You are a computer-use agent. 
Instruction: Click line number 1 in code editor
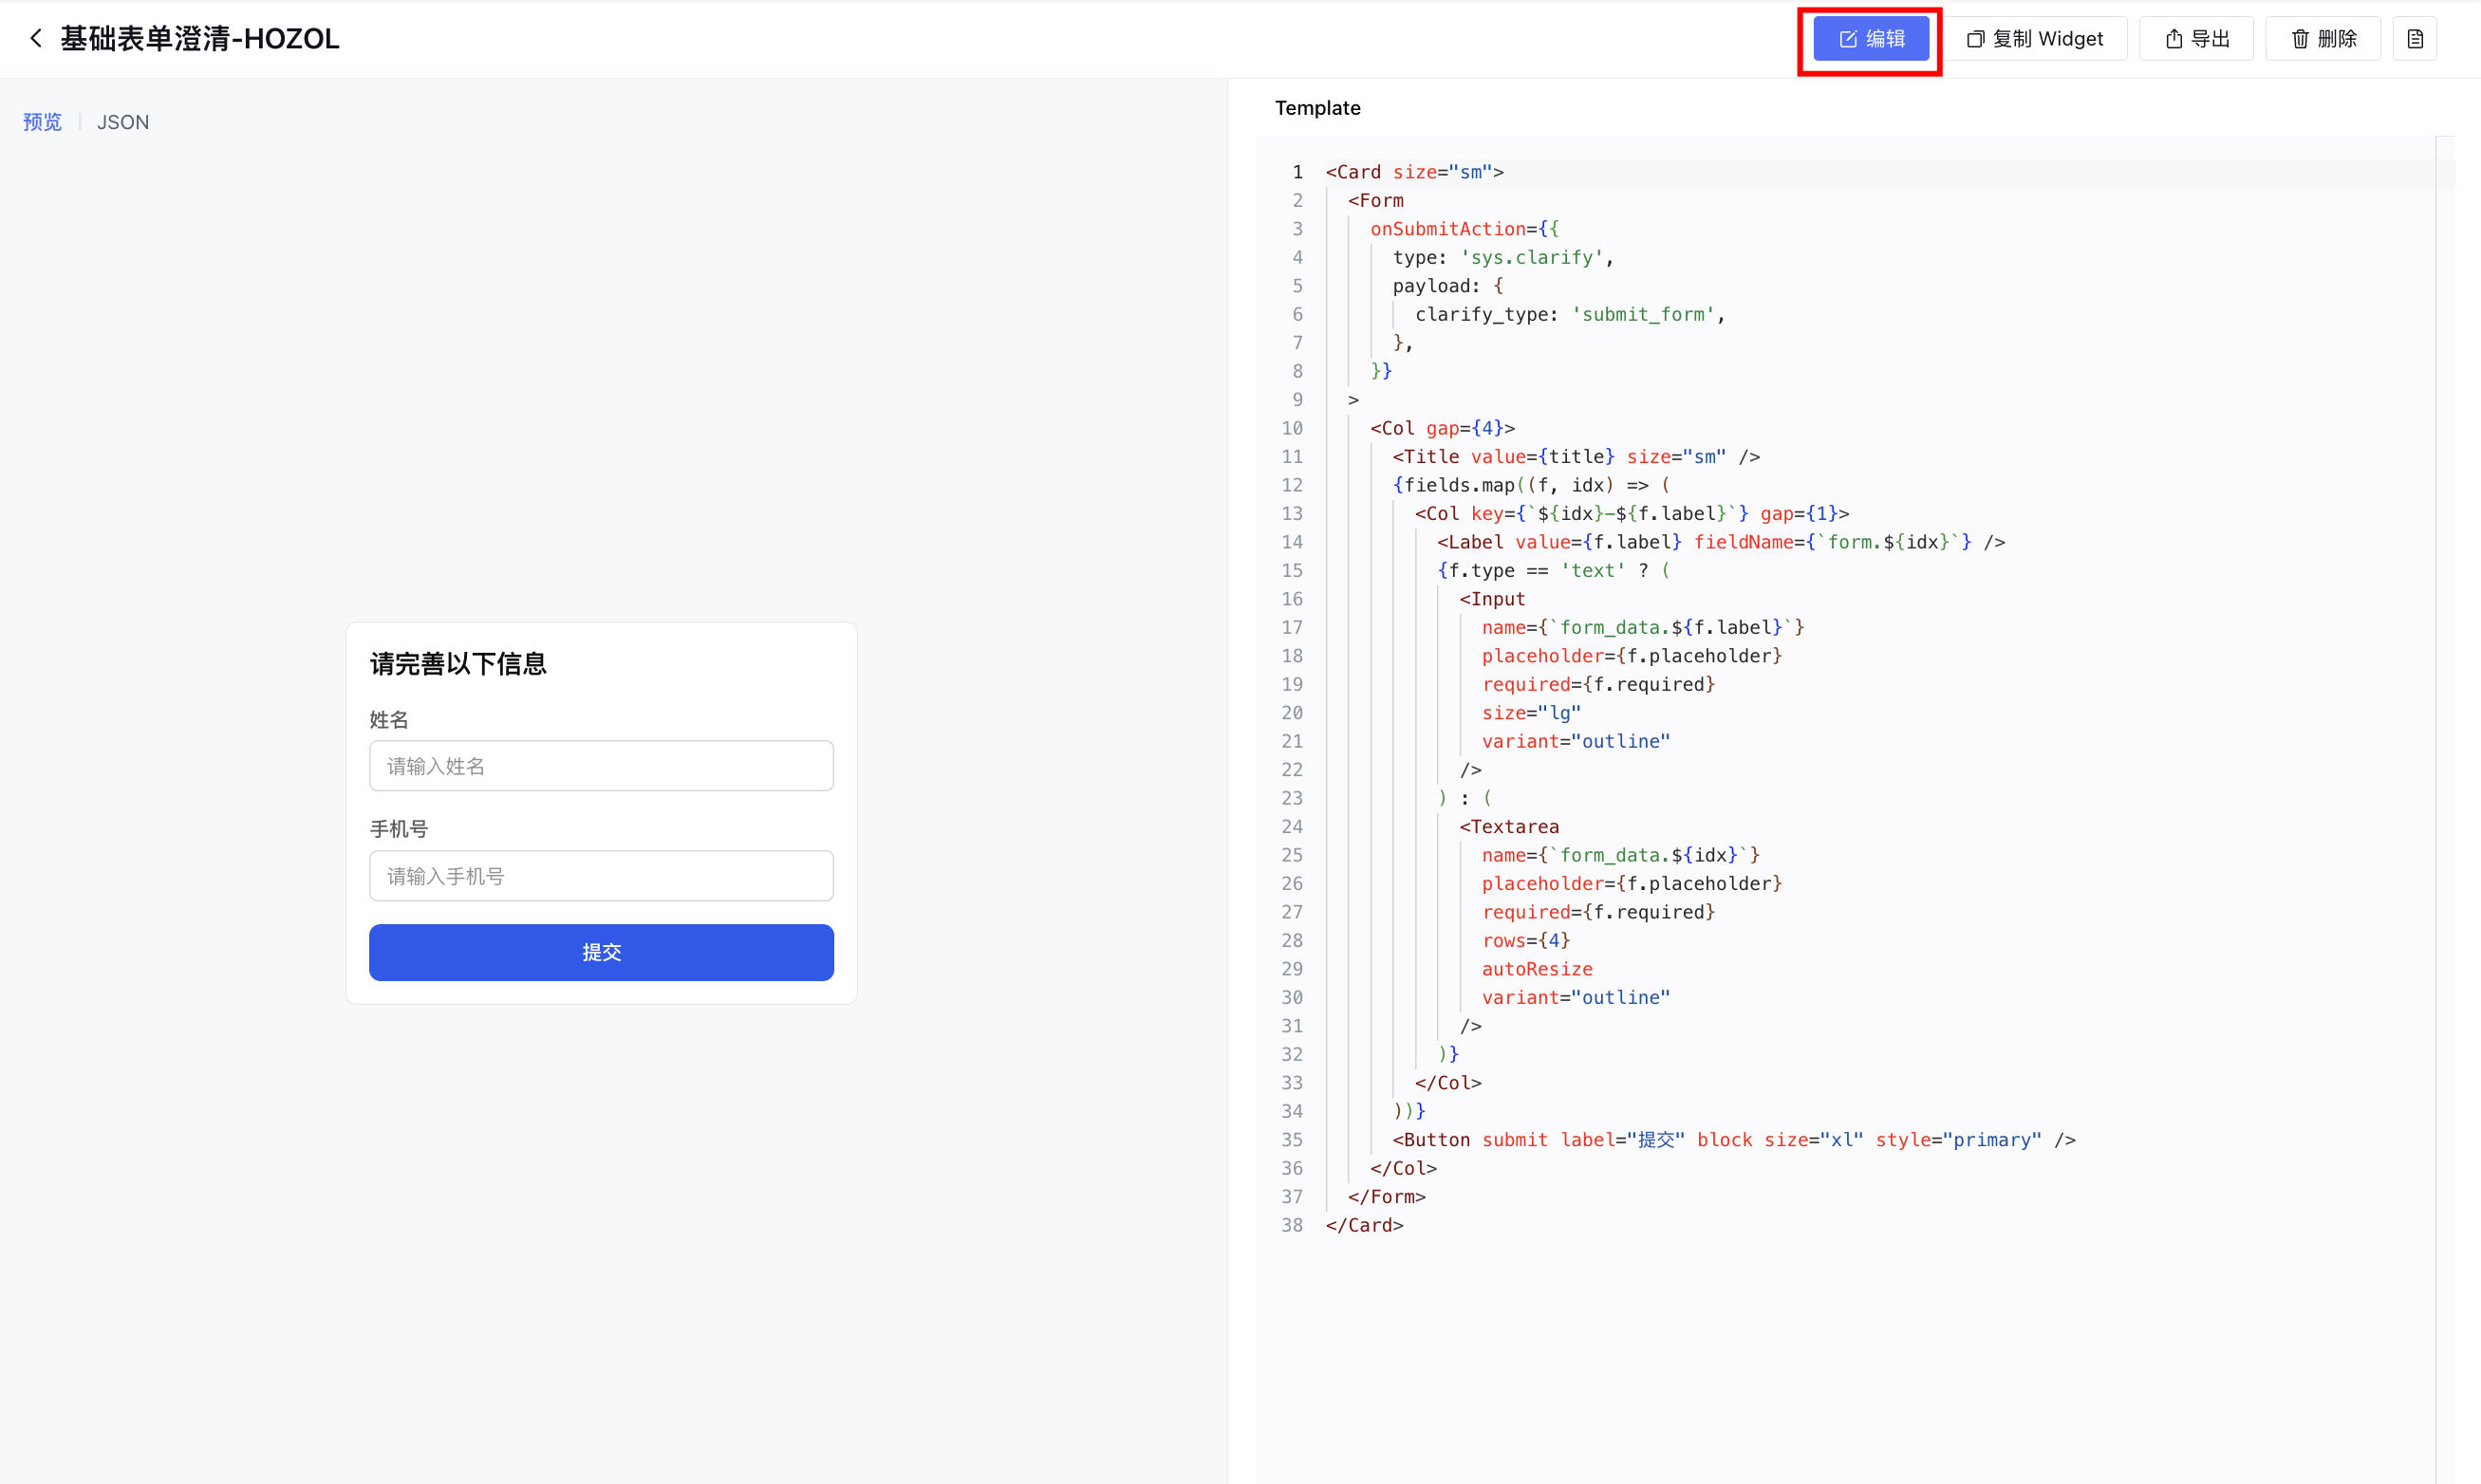pyautogui.click(x=1297, y=172)
